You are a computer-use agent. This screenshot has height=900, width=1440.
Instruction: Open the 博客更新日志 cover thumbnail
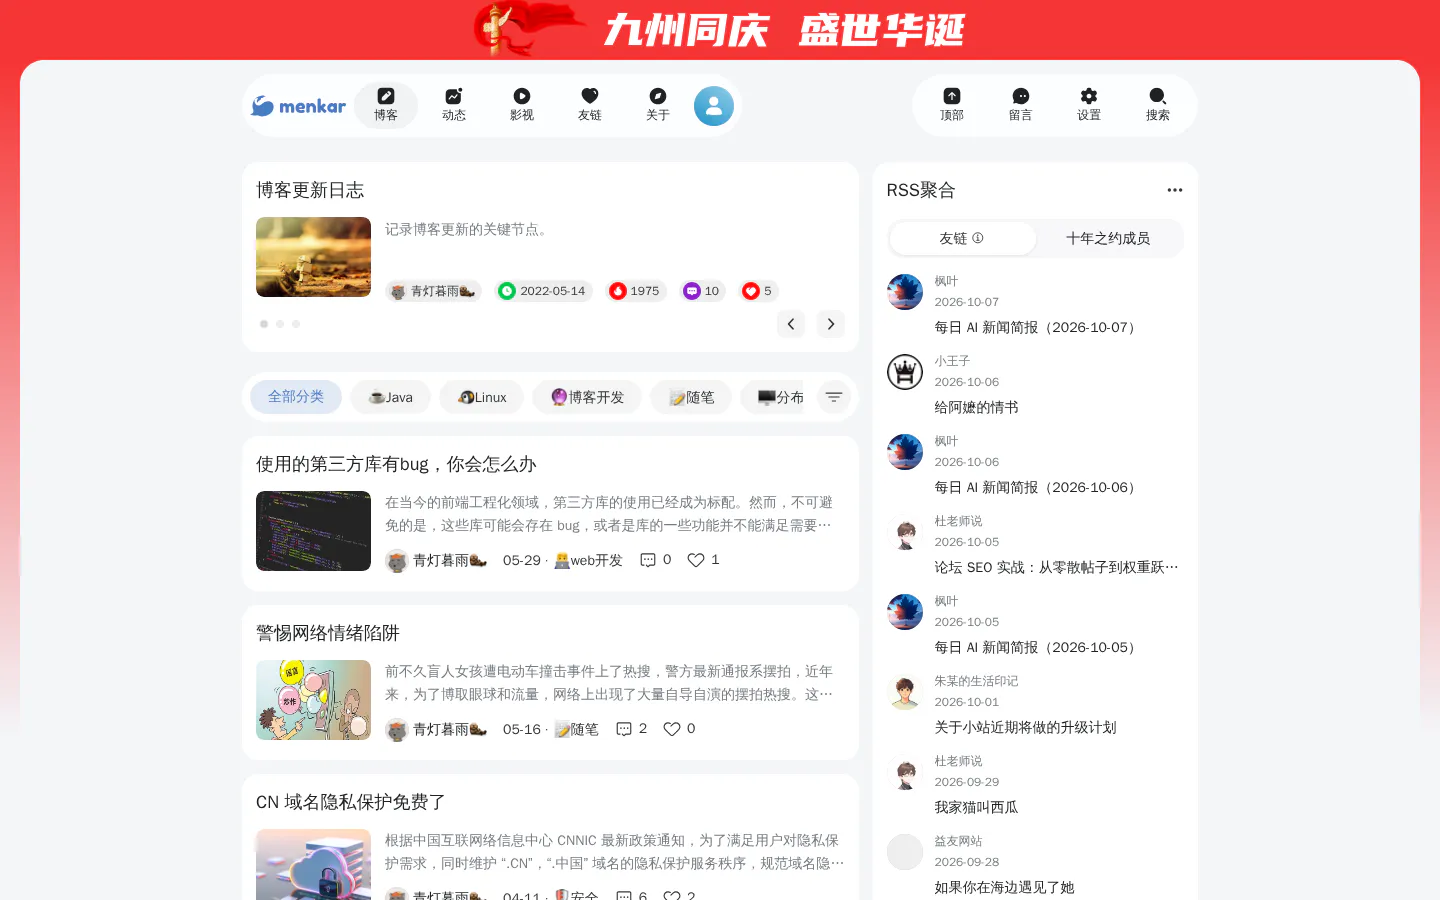[x=313, y=257]
